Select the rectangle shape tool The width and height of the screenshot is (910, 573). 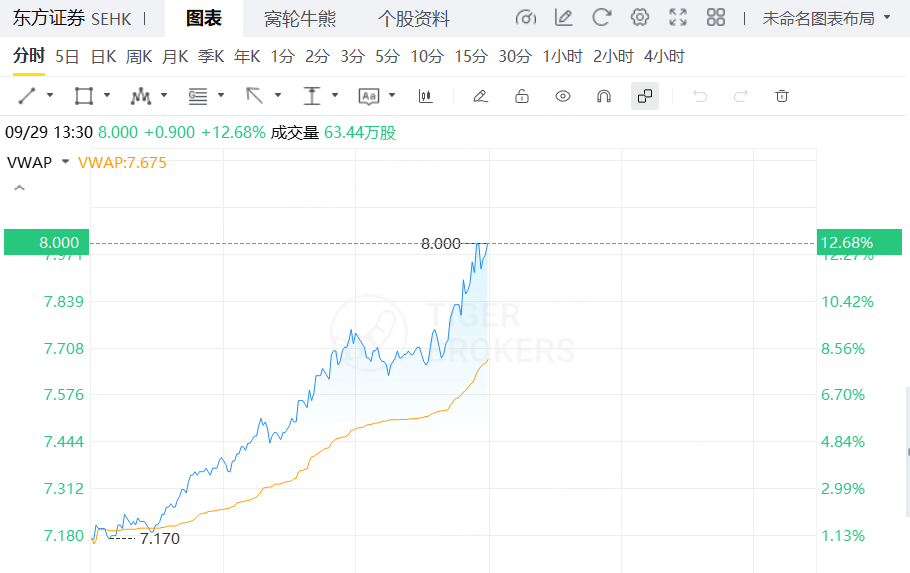click(84, 96)
